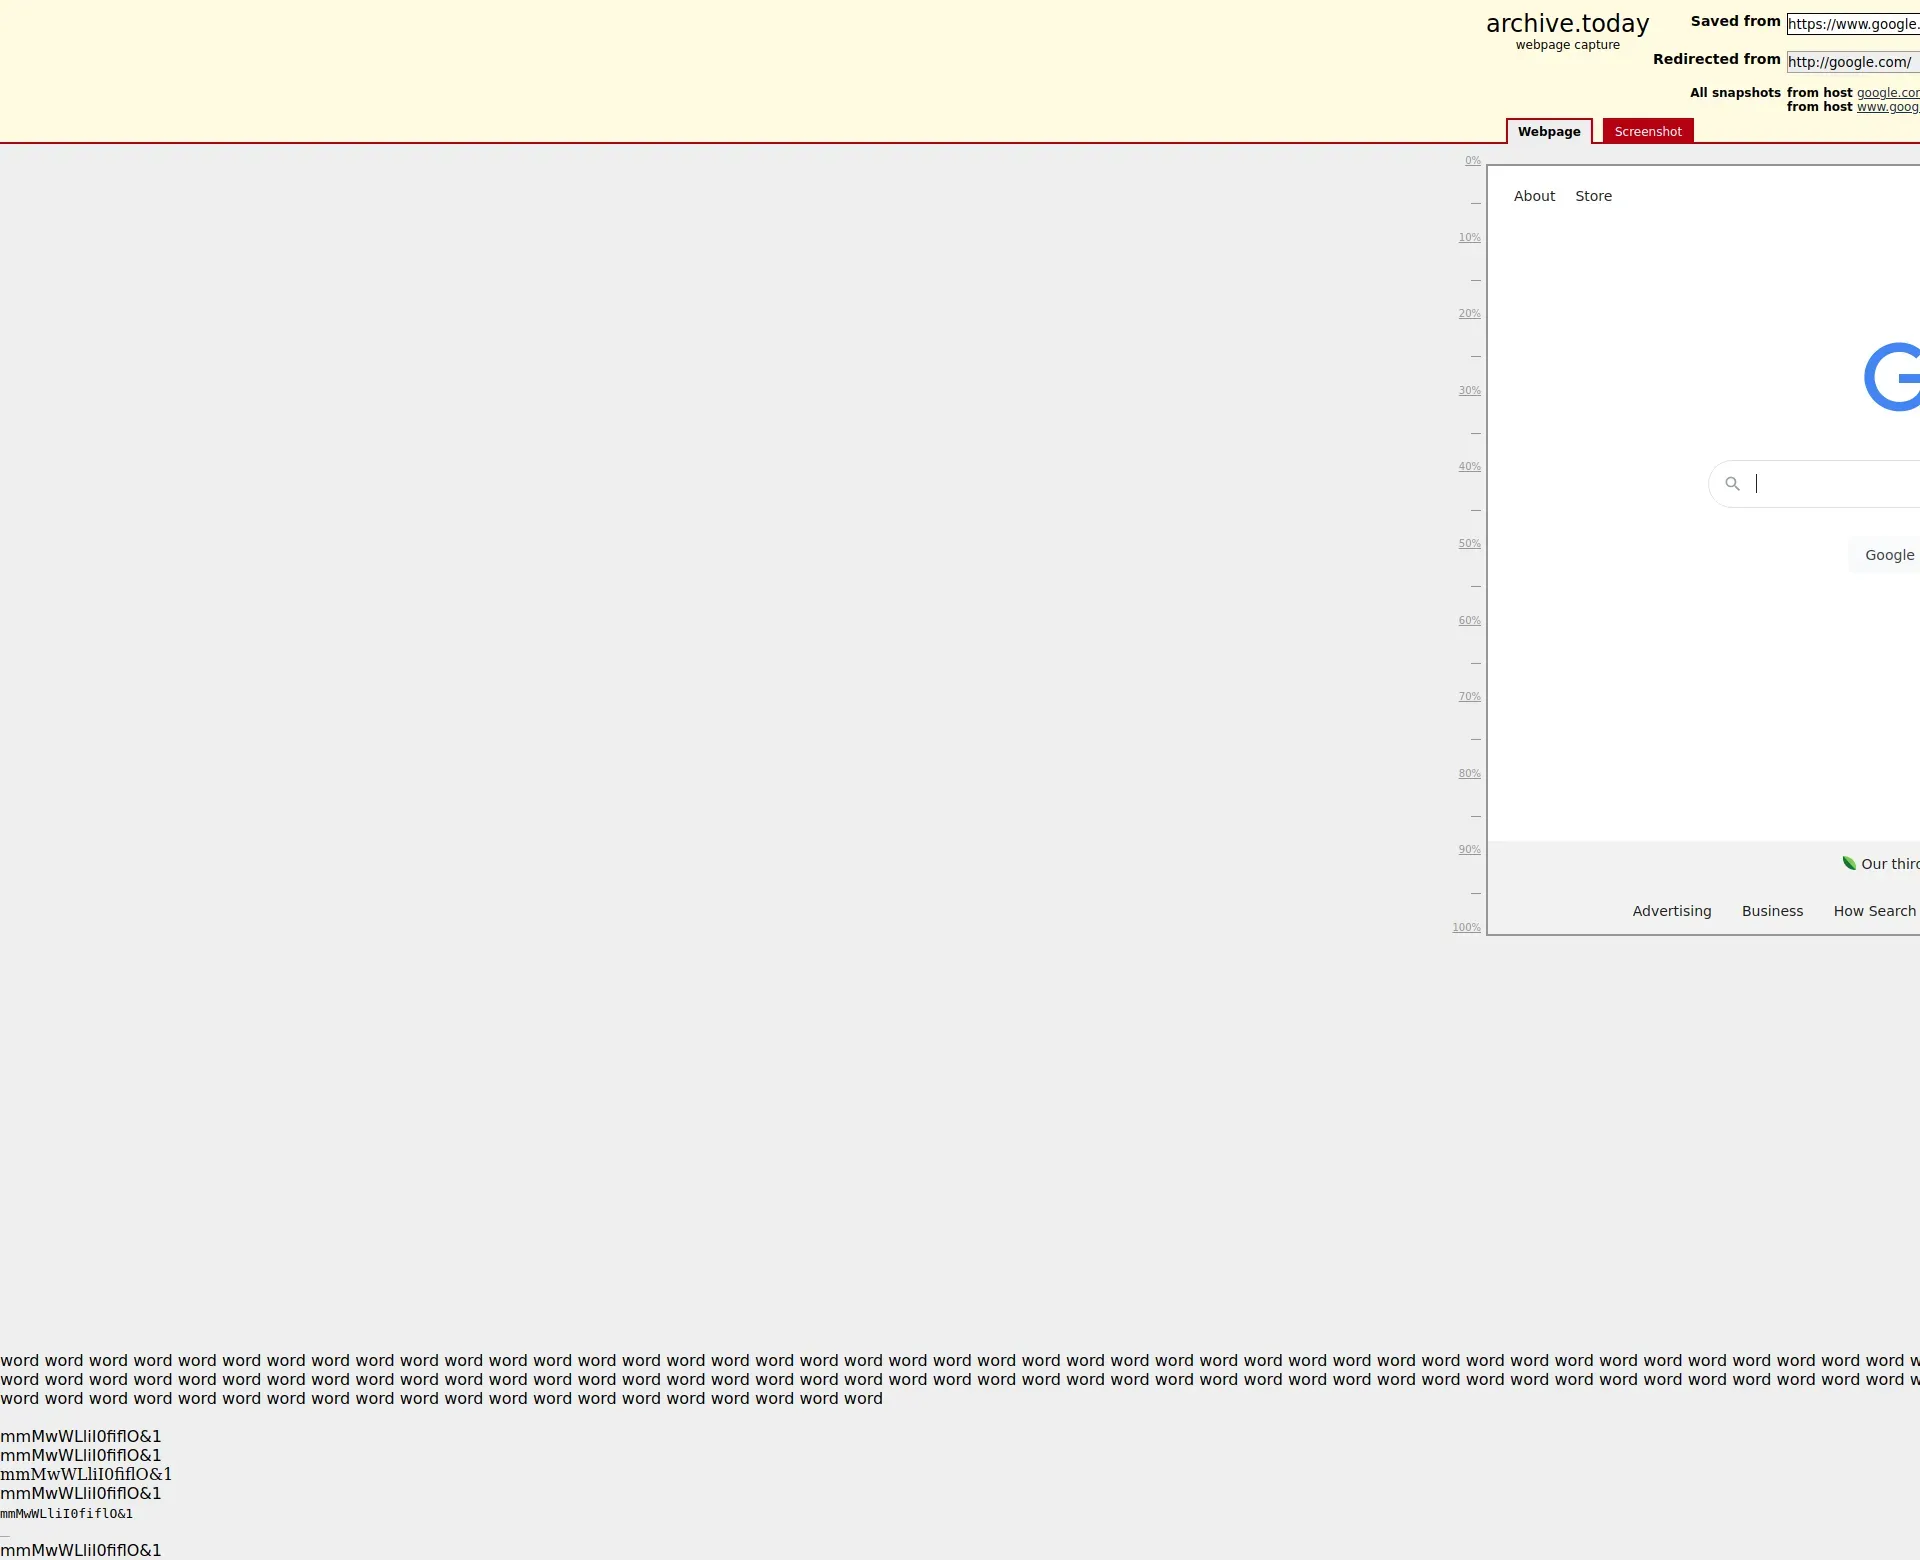The width and height of the screenshot is (1920, 1560).
Task: Click the 'webpage capture' subtitle text
Action: (x=1567, y=45)
